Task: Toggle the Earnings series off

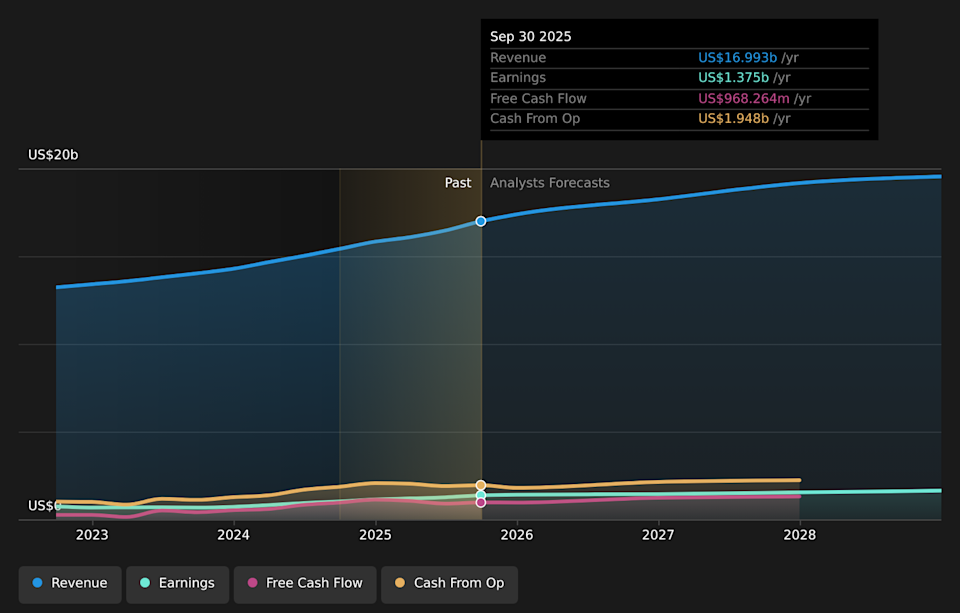Action: coord(177,583)
